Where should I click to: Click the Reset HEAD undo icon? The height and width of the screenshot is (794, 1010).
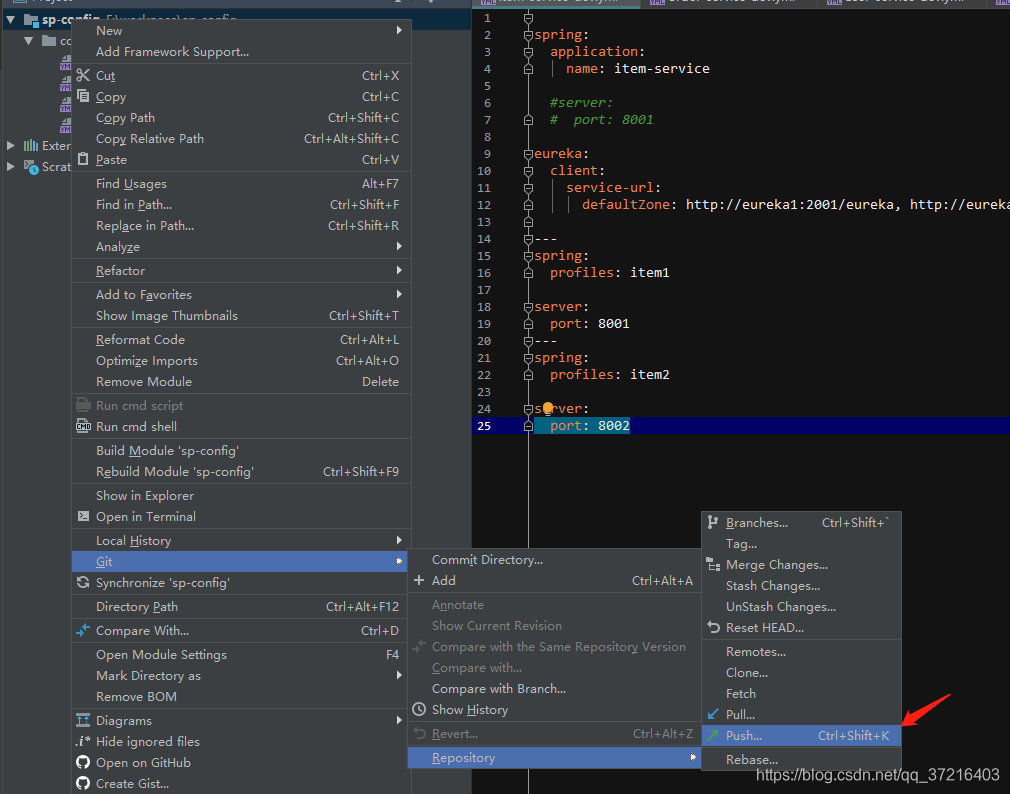point(713,627)
